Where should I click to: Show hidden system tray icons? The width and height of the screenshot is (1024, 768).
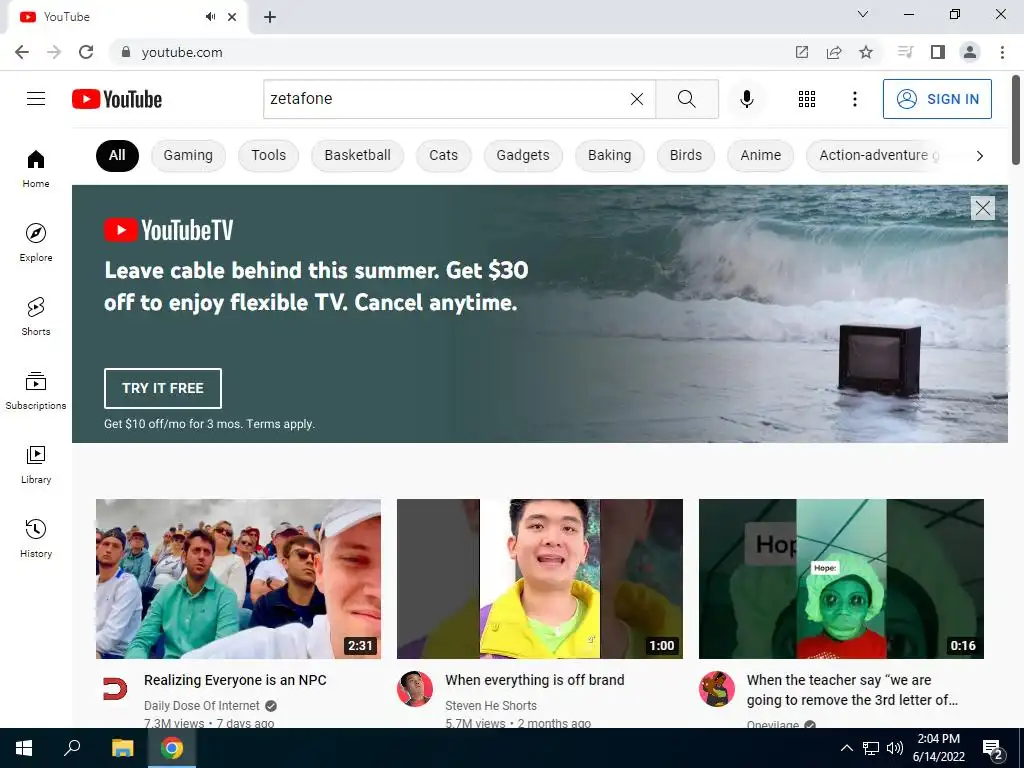pos(846,748)
